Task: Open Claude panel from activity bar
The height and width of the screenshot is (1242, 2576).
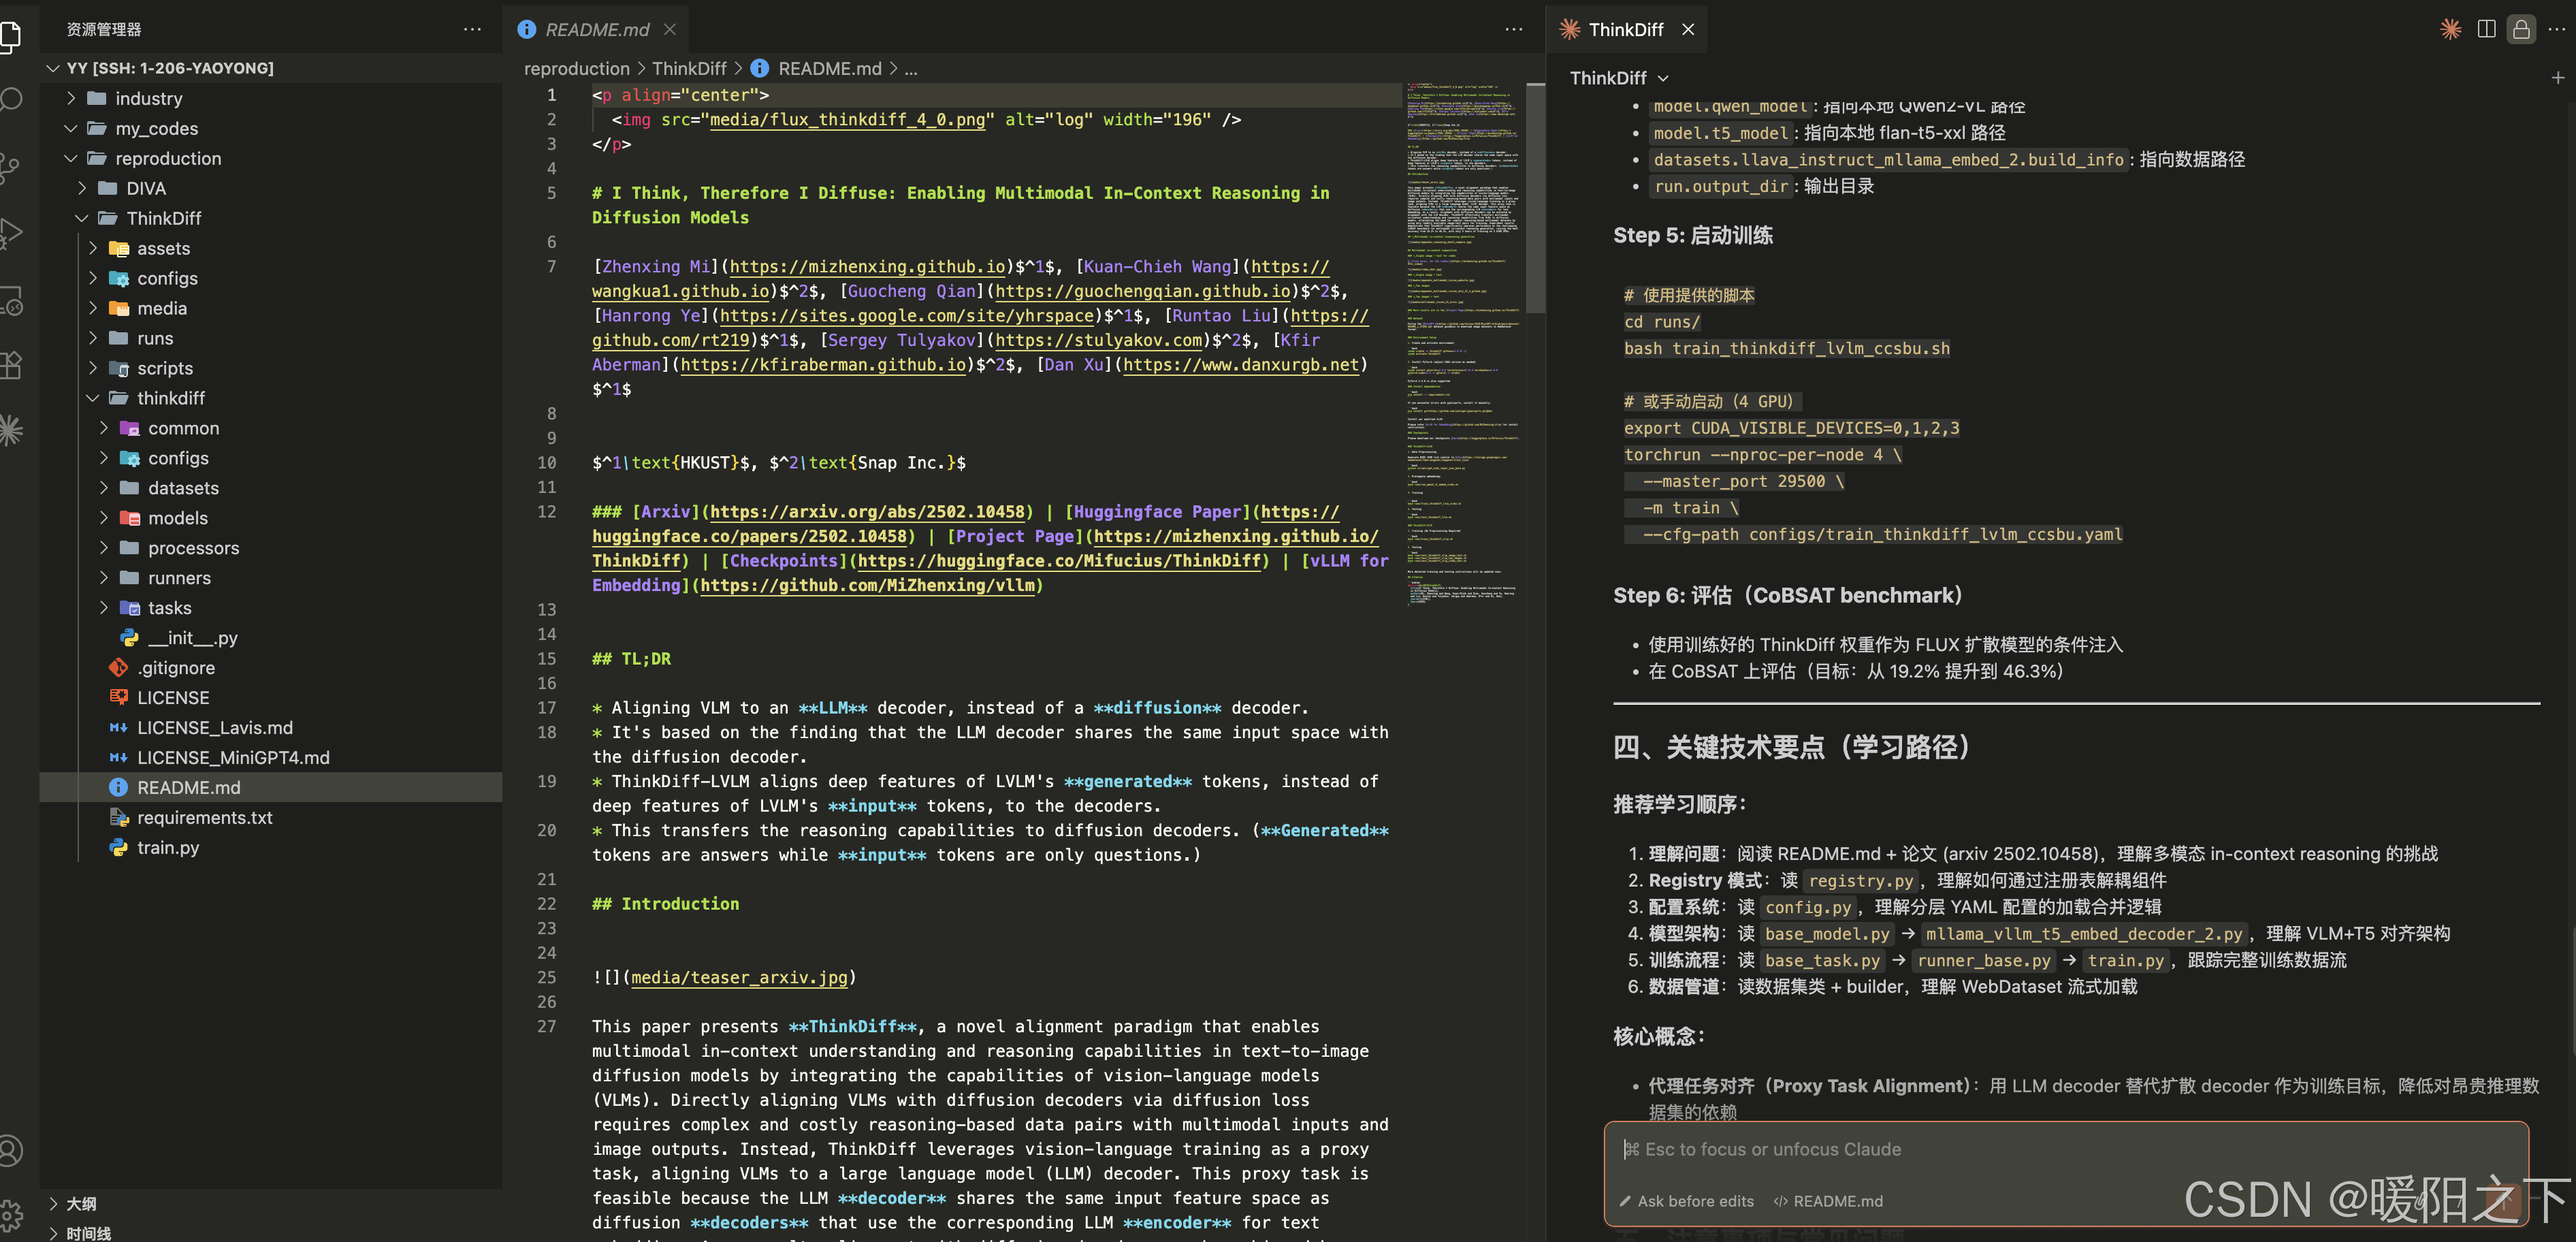Action: click(10, 430)
